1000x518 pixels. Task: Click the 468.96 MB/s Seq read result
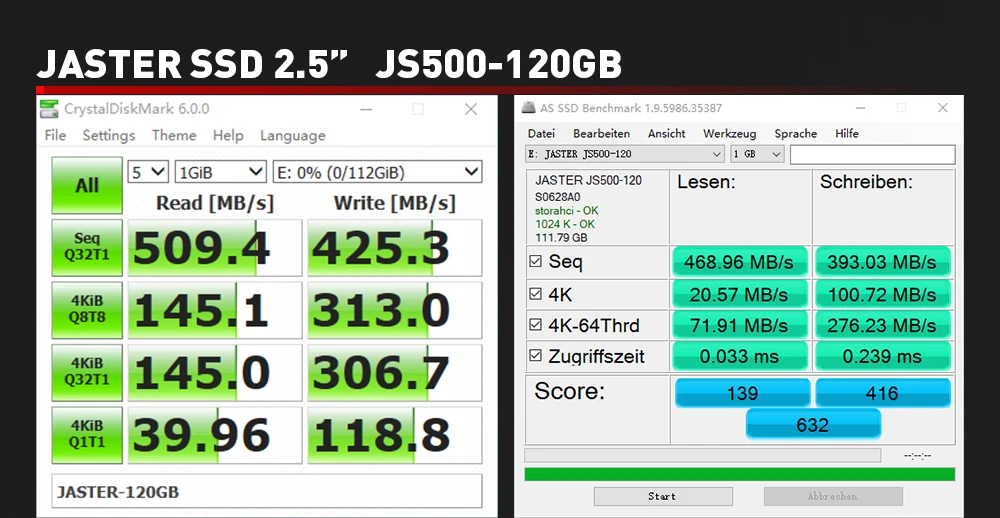(740, 262)
